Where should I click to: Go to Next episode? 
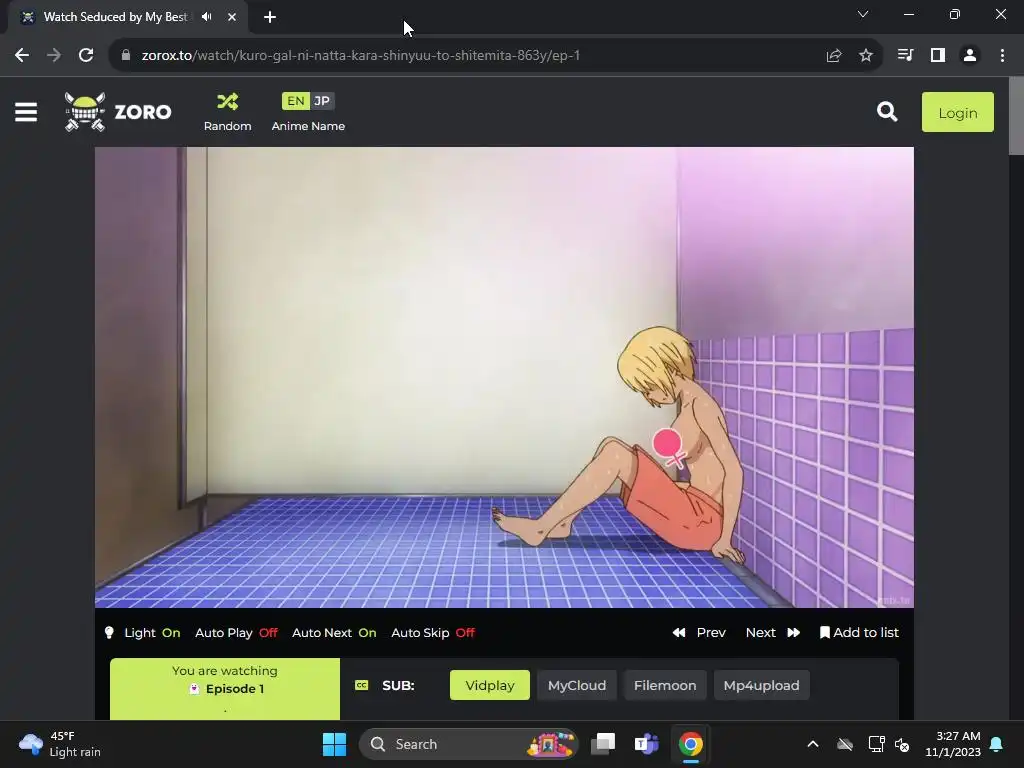pyautogui.click(x=773, y=633)
